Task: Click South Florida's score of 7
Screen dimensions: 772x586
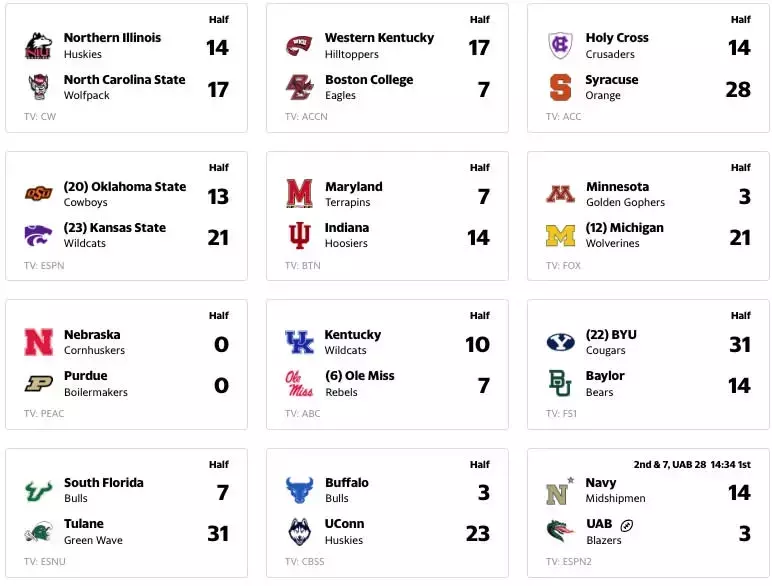Action: click(x=222, y=492)
